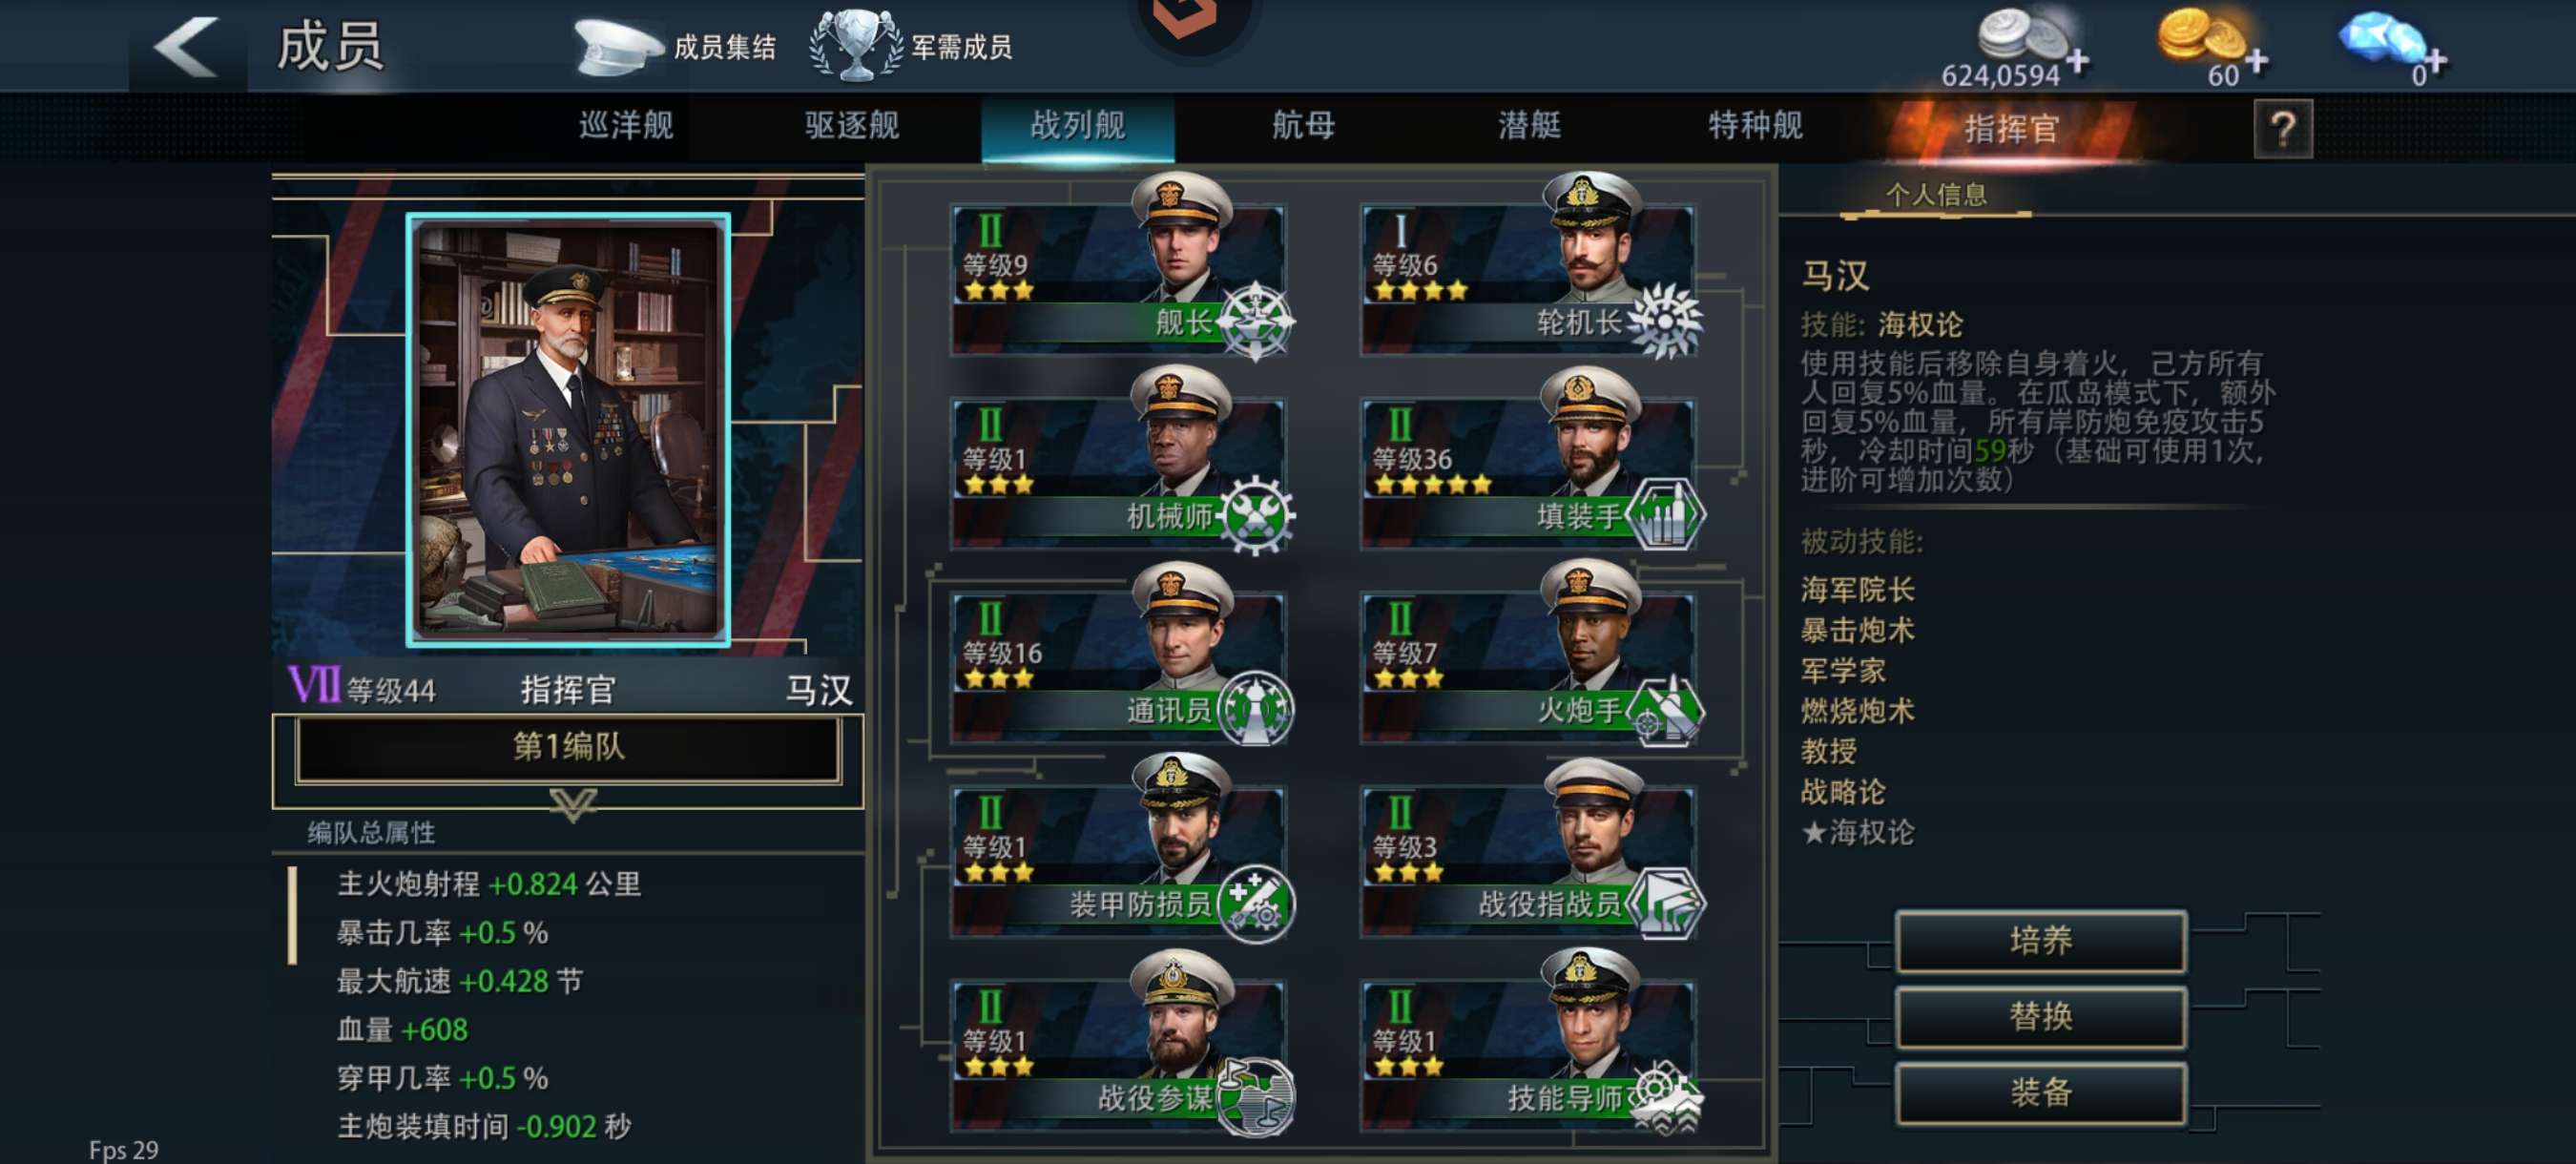Screen dimensions: 2576x1164
Task: Click the 替换 button
Action: click(2040, 1016)
